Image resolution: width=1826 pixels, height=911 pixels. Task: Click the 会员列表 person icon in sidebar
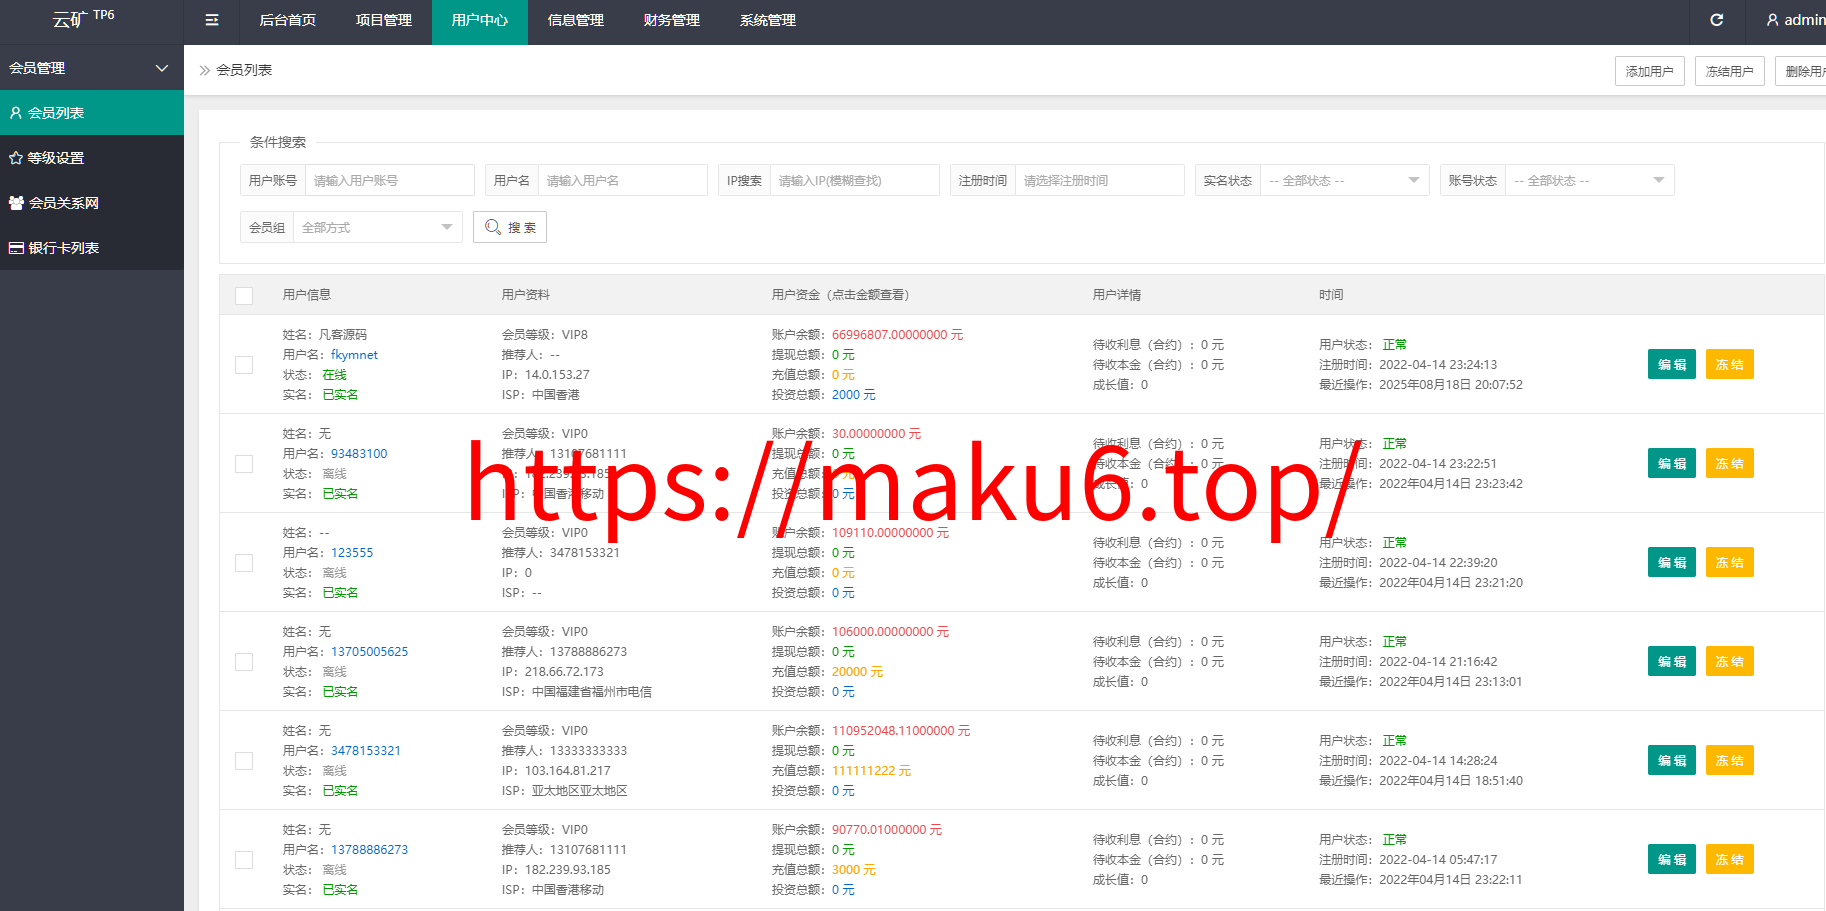(16, 113)
